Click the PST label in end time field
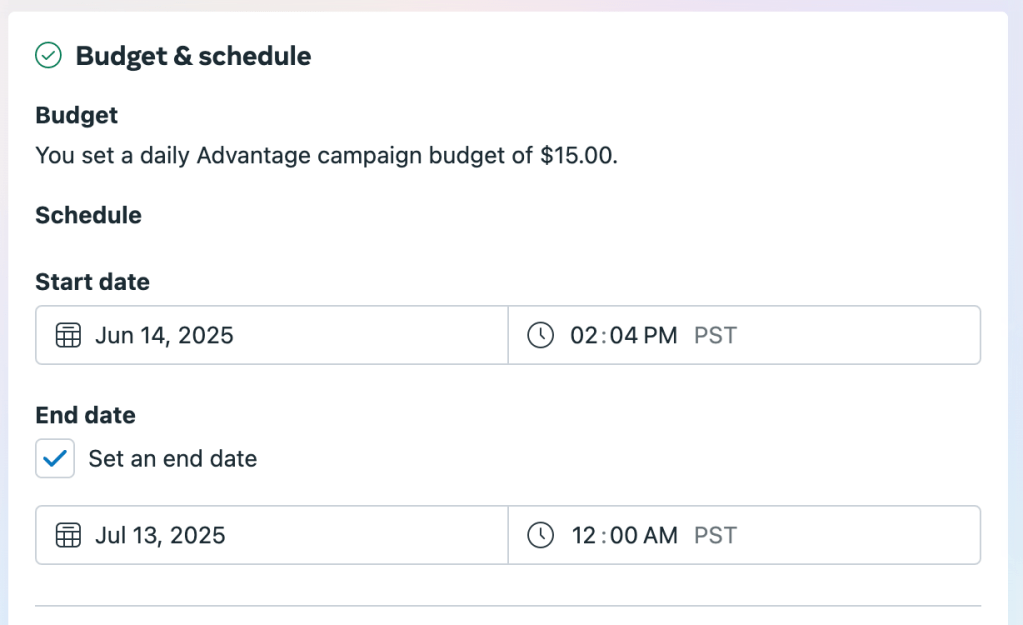Viewport: 1023px width, 625px height. (x=715, y=535)
